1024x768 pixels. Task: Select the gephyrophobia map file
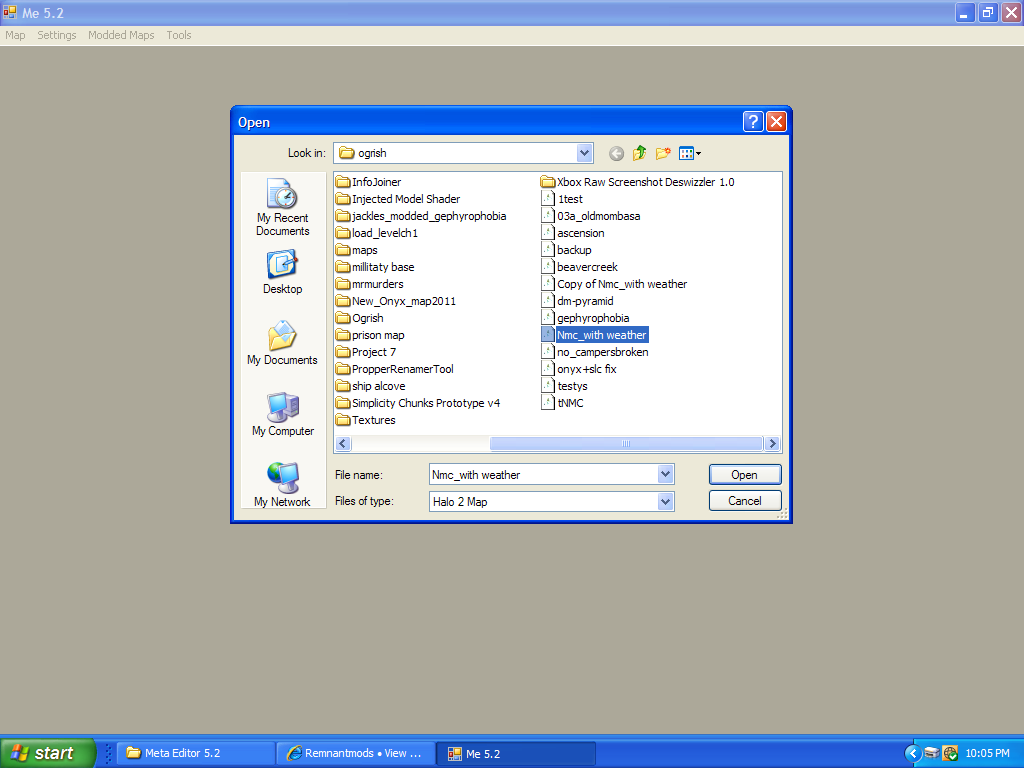[592, 318]
